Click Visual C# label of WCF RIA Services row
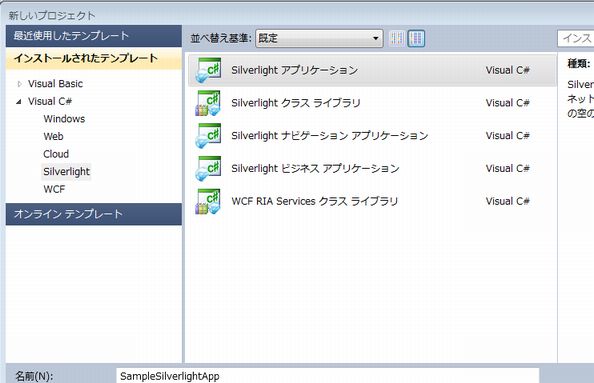The height and width of the screenshot is (383, 594). pyautogui.click(x=508, y=201)
